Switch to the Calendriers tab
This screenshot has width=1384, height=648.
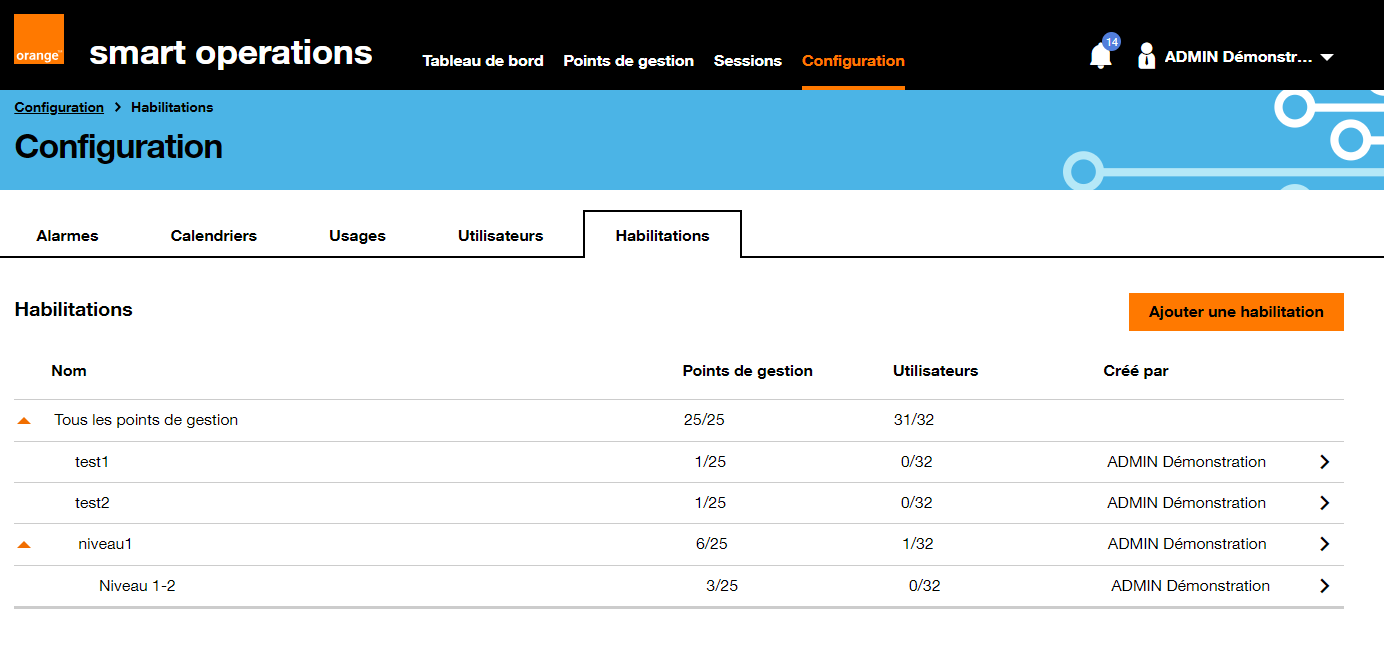[213, 236]
